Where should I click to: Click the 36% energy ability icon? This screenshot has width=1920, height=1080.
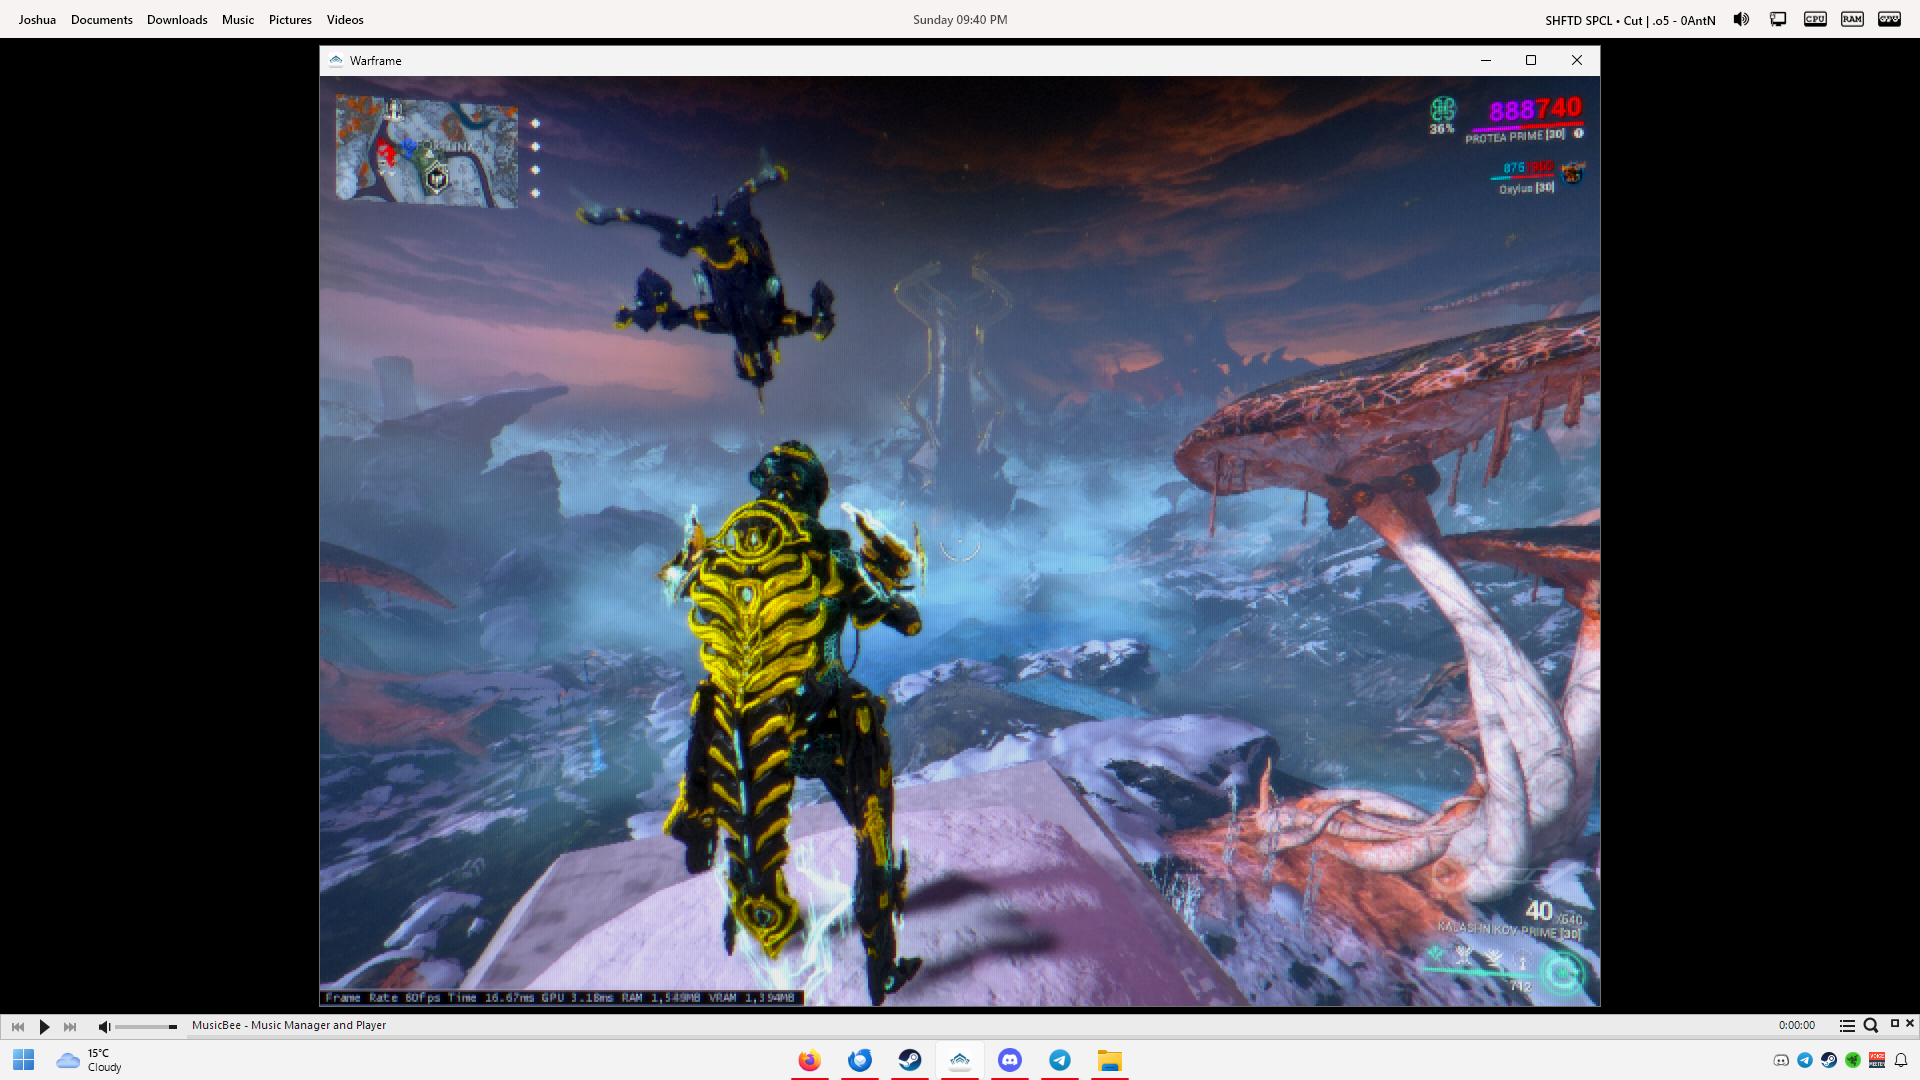pos(1442,115)
